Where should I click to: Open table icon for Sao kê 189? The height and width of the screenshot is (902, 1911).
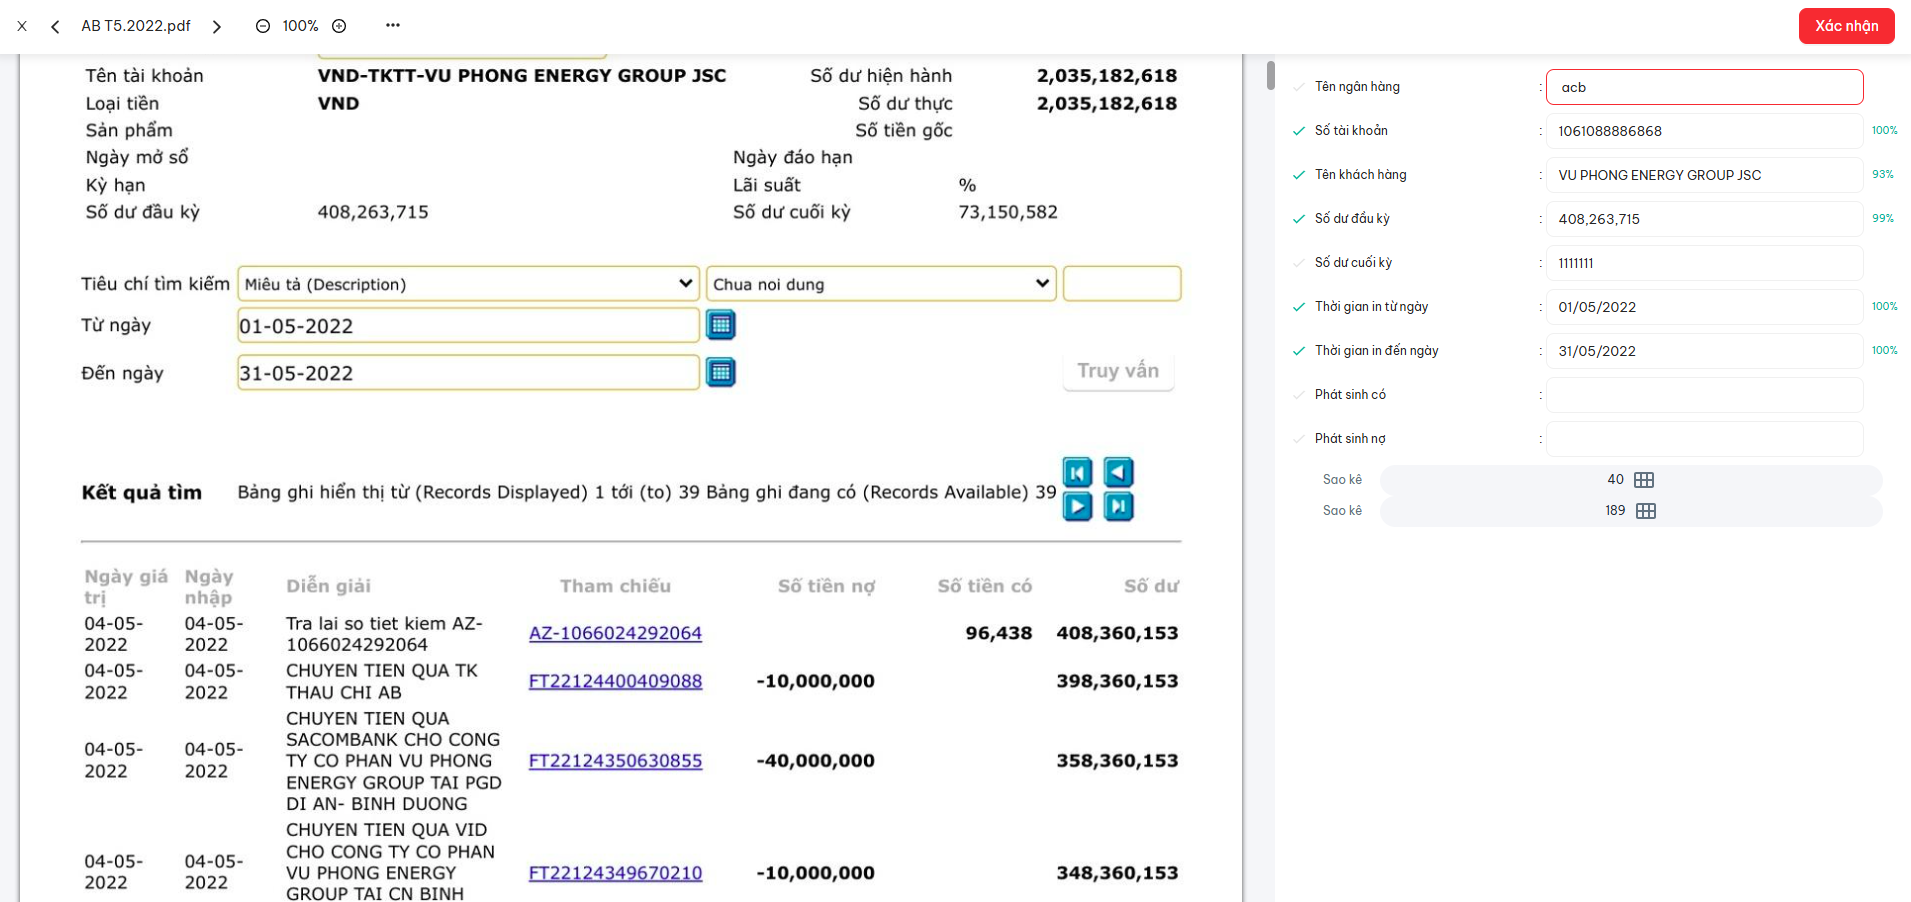click(x=1645, y=511)
